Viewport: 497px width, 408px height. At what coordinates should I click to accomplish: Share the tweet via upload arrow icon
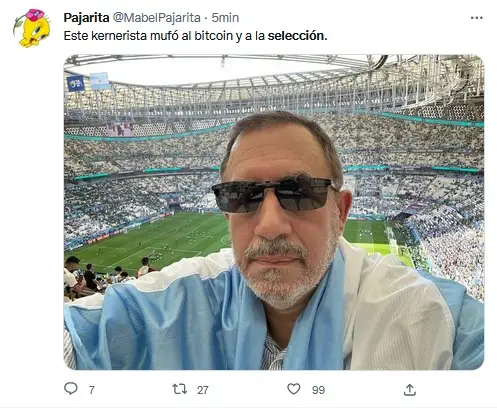[x=410, y=390]
